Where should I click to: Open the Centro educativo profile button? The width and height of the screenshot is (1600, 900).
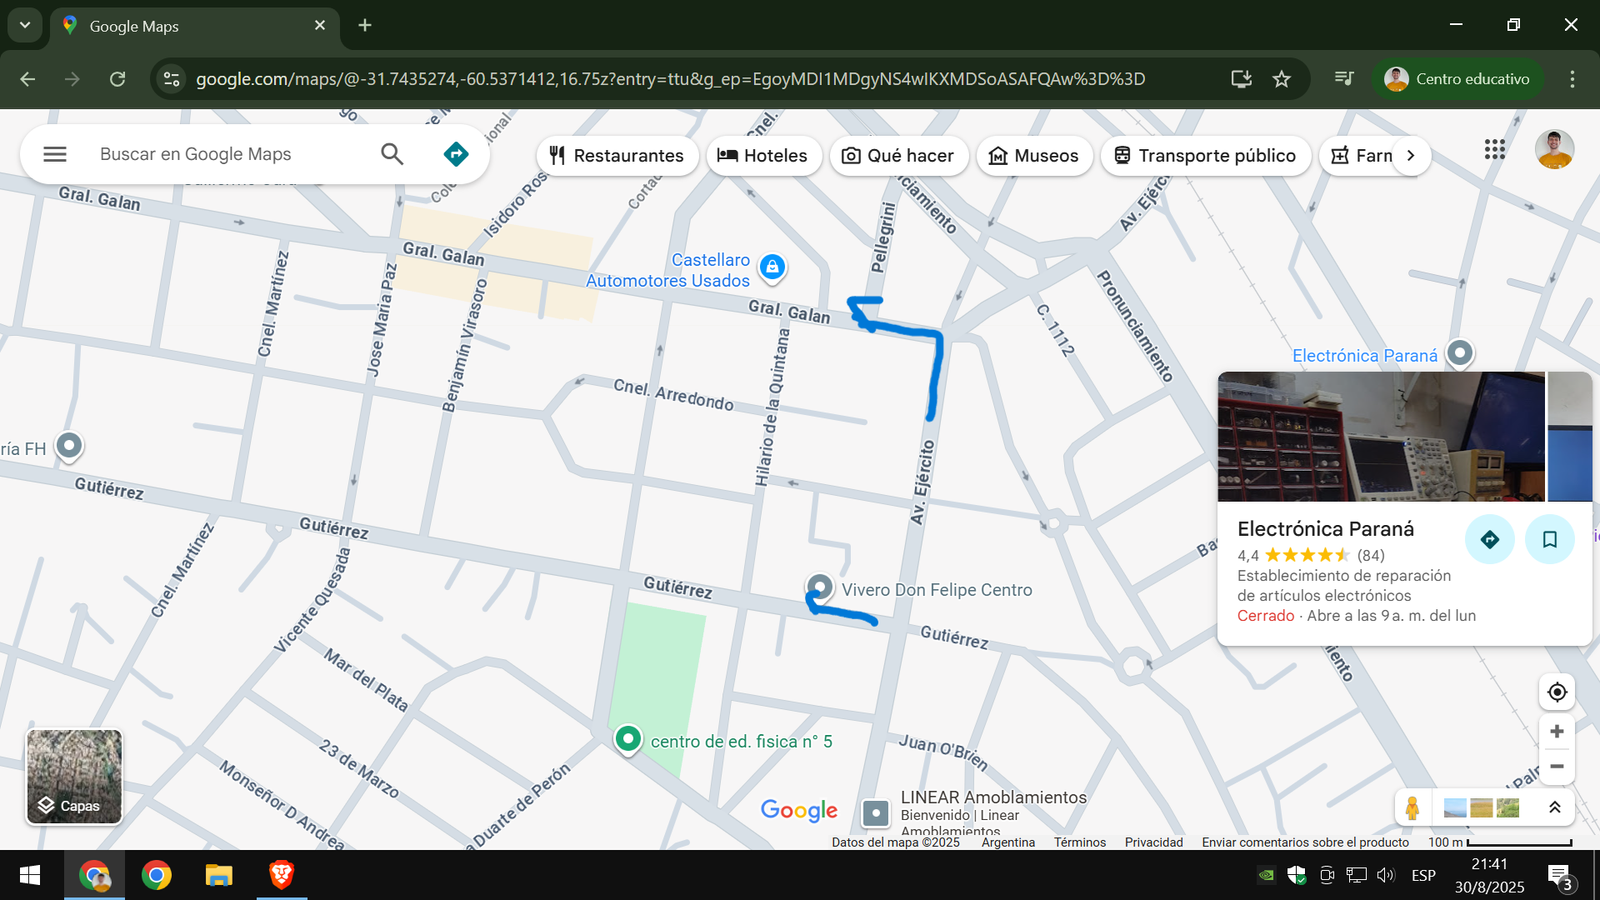pos(1458,79)
